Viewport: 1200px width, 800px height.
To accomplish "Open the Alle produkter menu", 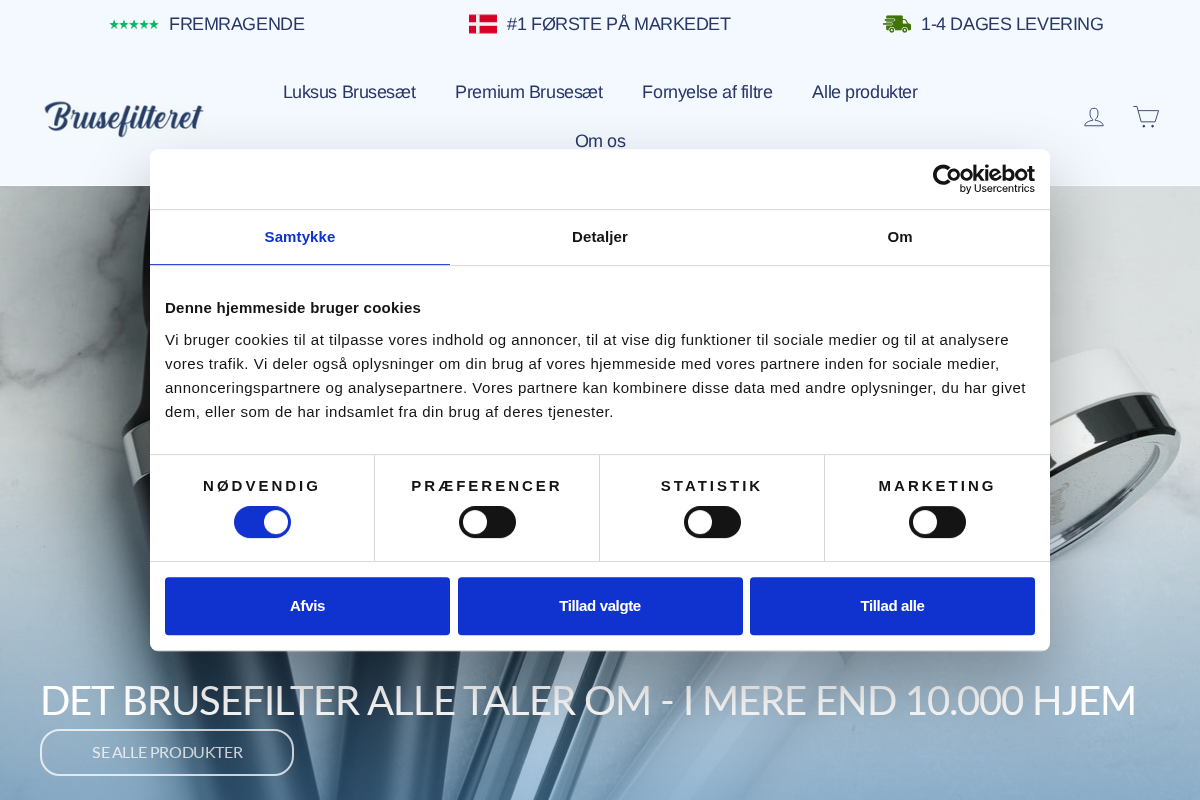I will 864,92.
